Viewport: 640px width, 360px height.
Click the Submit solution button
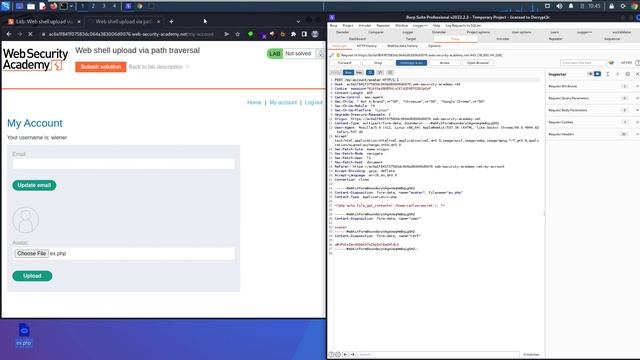click(101, 67)
